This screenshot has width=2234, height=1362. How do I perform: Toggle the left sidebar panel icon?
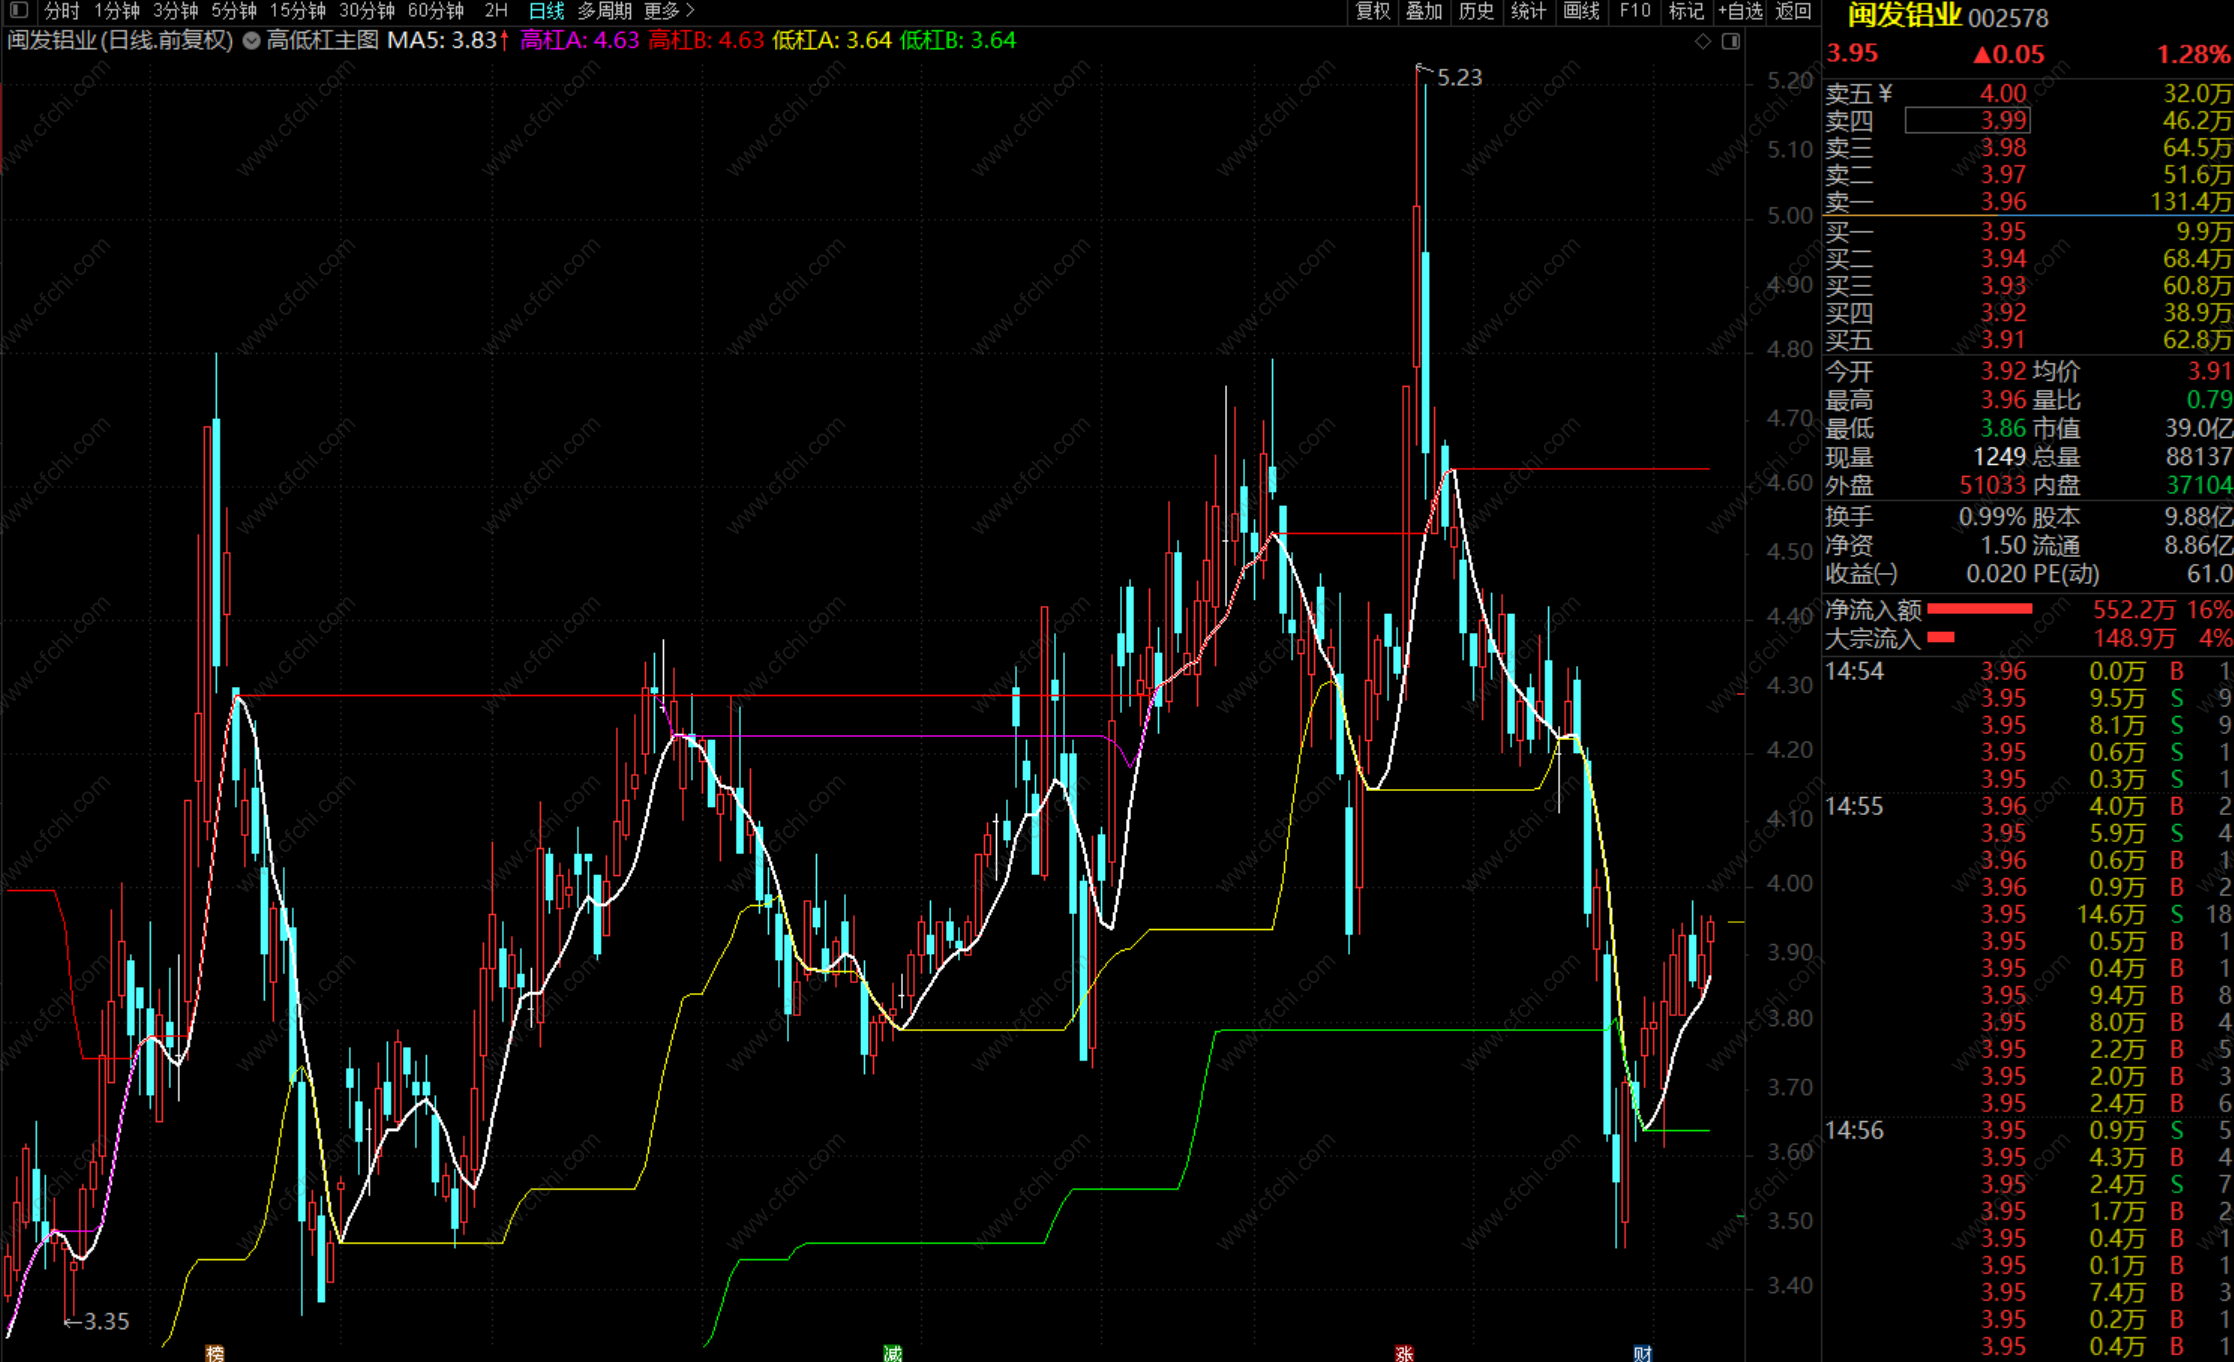point(18,11)
